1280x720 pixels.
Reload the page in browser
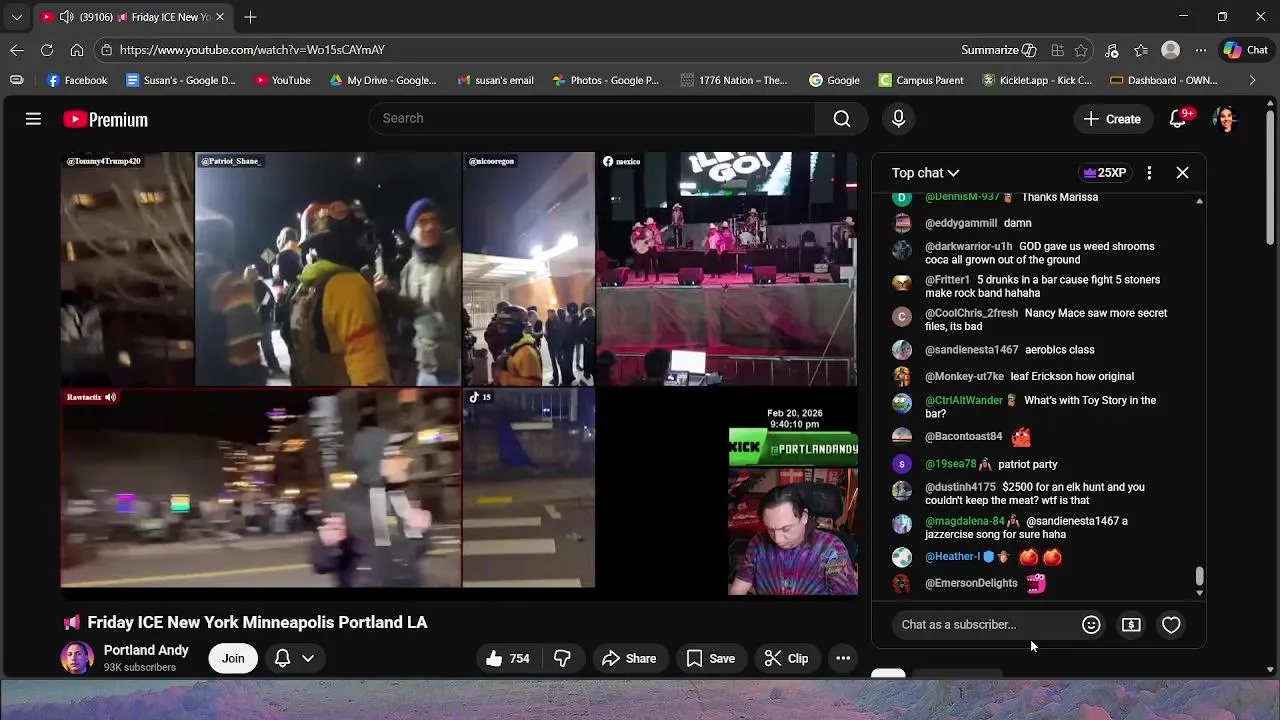[x=47, y=50]
